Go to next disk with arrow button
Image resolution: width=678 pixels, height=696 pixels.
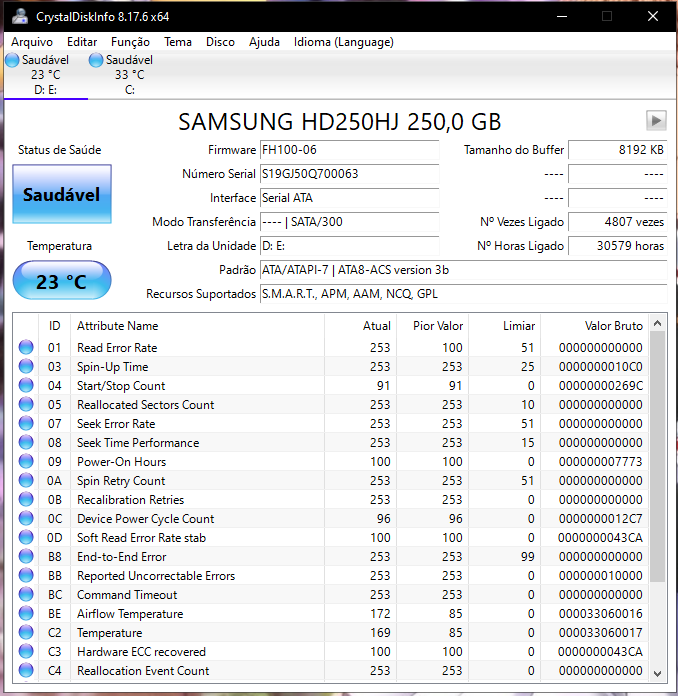(x=656, y=120)
